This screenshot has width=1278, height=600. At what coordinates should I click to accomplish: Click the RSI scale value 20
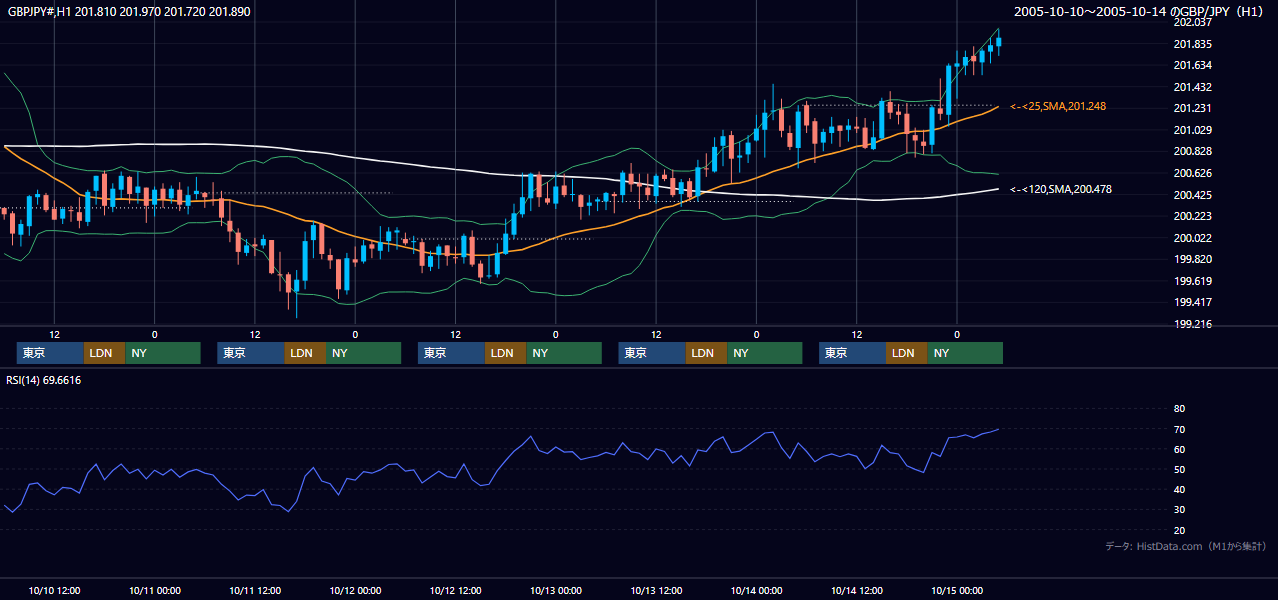coord(1179,530)
